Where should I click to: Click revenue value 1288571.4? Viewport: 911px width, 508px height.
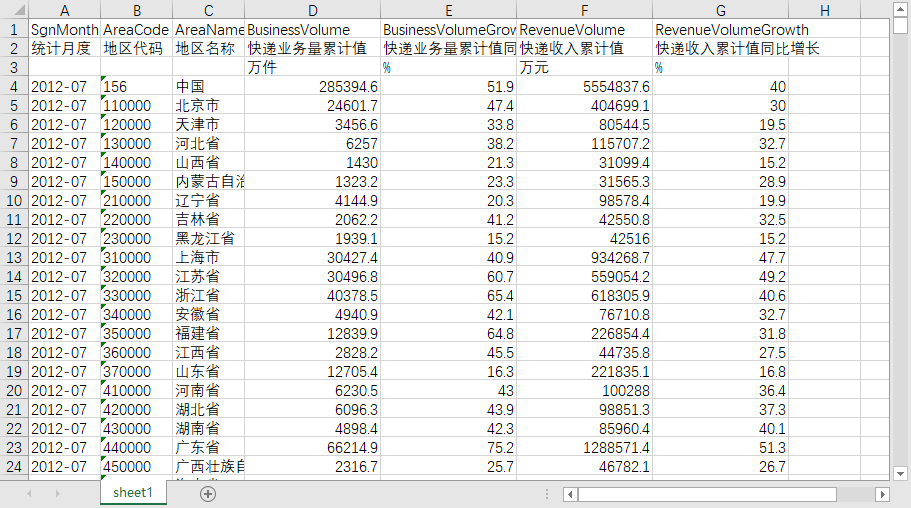[x=584, y=448]
